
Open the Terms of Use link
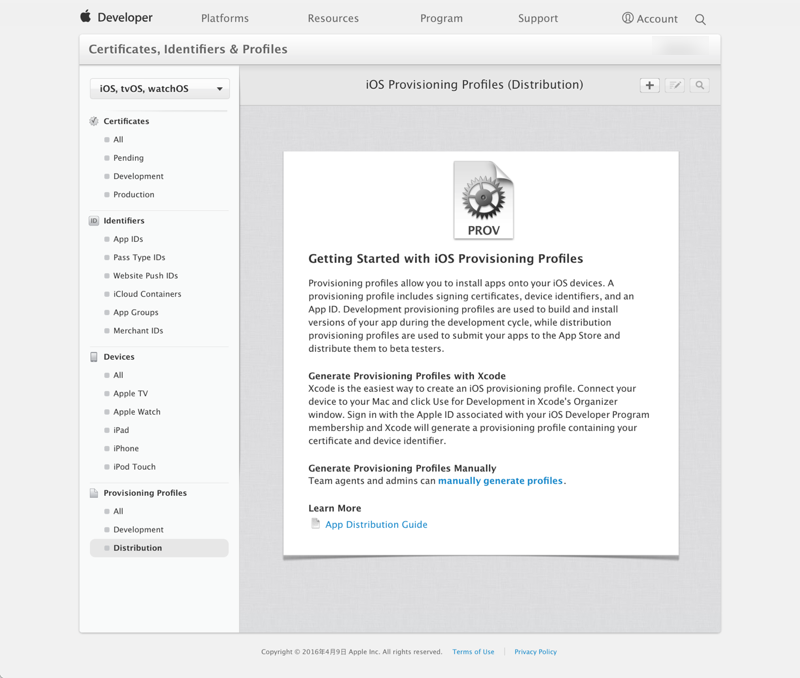473,651
